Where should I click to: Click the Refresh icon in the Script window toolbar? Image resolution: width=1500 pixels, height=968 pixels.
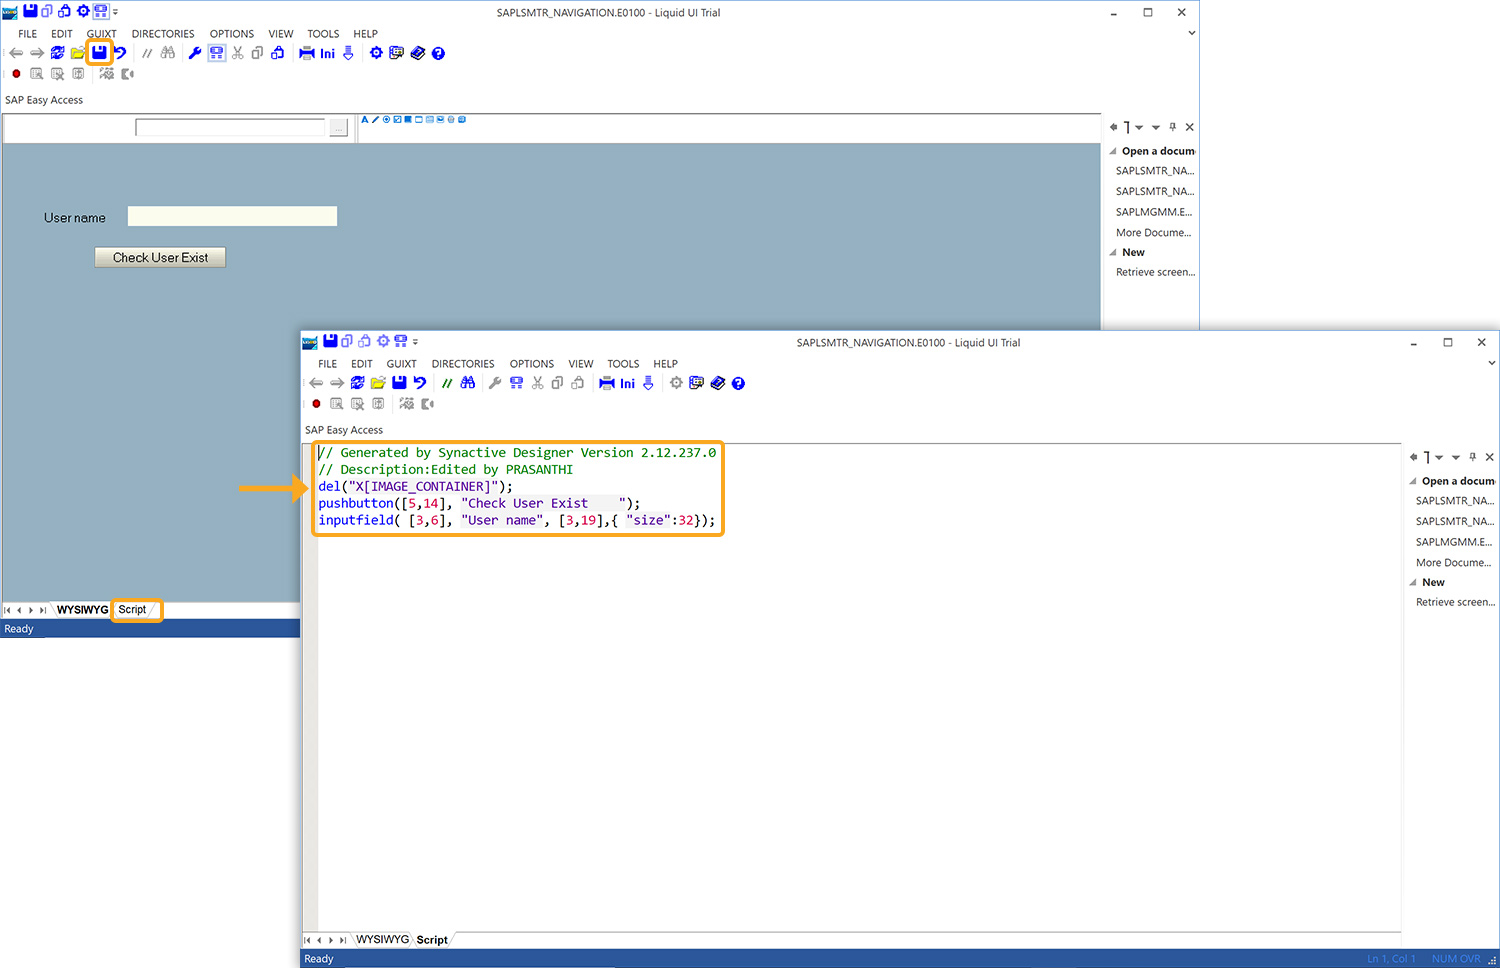(x=357, y=383)
